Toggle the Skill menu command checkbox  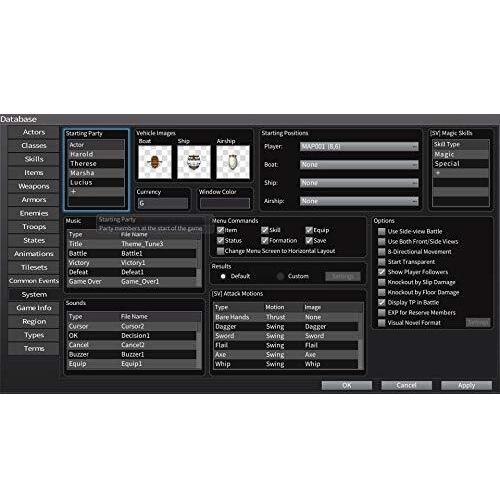pos(265,230)
